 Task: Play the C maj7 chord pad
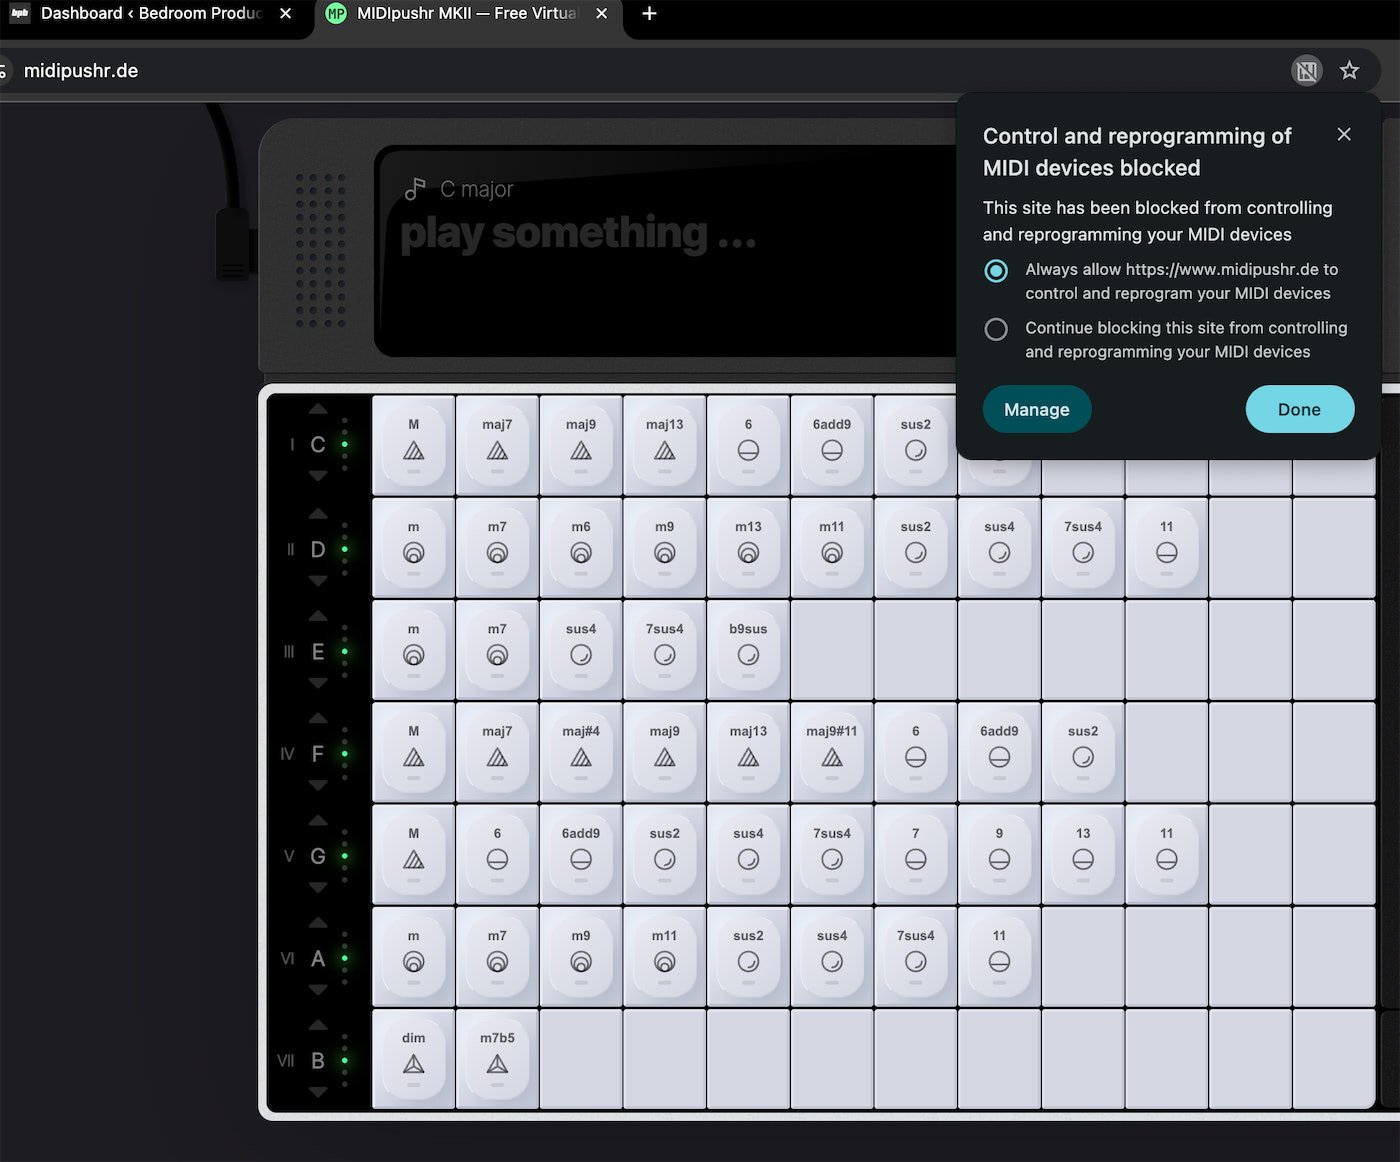click(497, 442)
